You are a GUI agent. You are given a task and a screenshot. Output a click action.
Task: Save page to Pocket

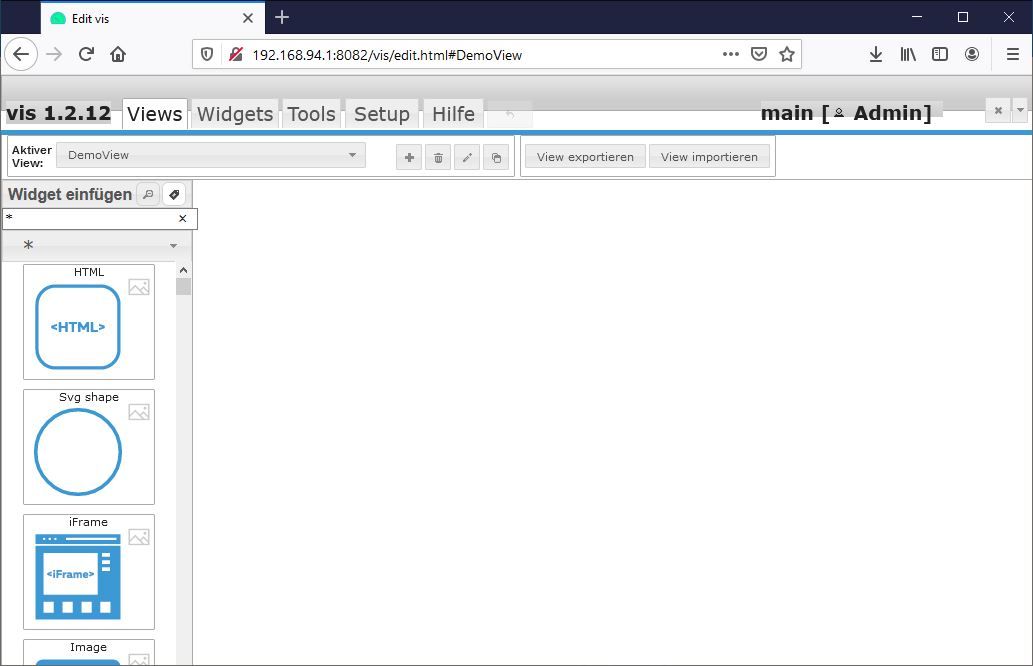pos(759,54)
